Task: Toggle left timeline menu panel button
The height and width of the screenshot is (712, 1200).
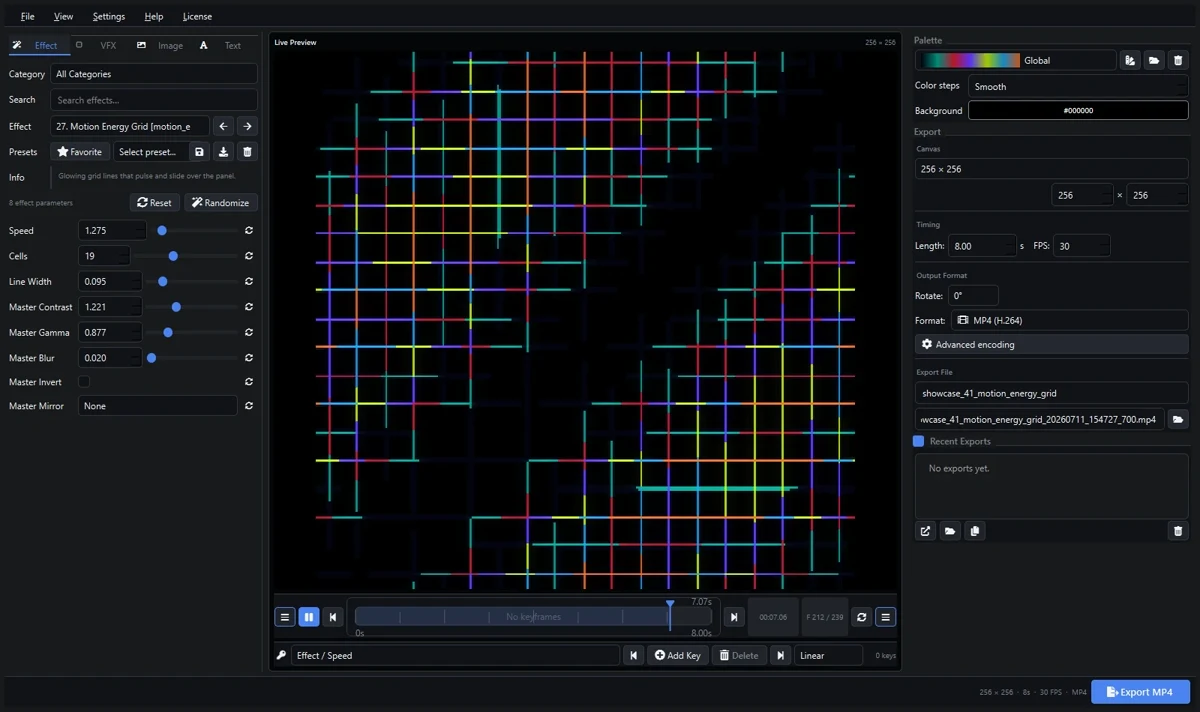Action: (285, 617)
